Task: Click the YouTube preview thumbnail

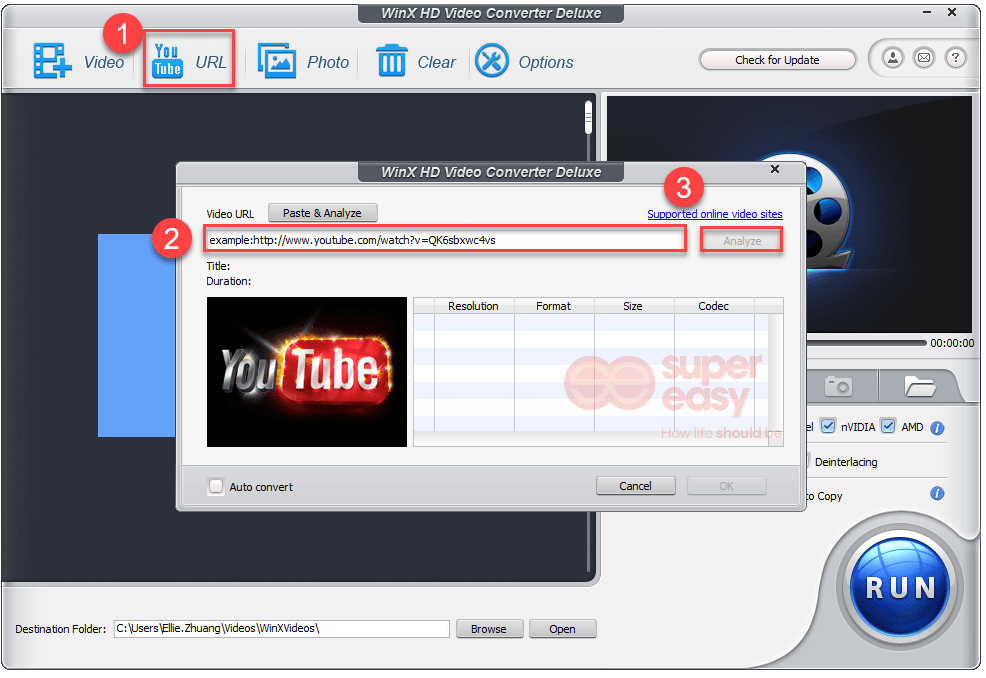Action: tap(307, 372)
